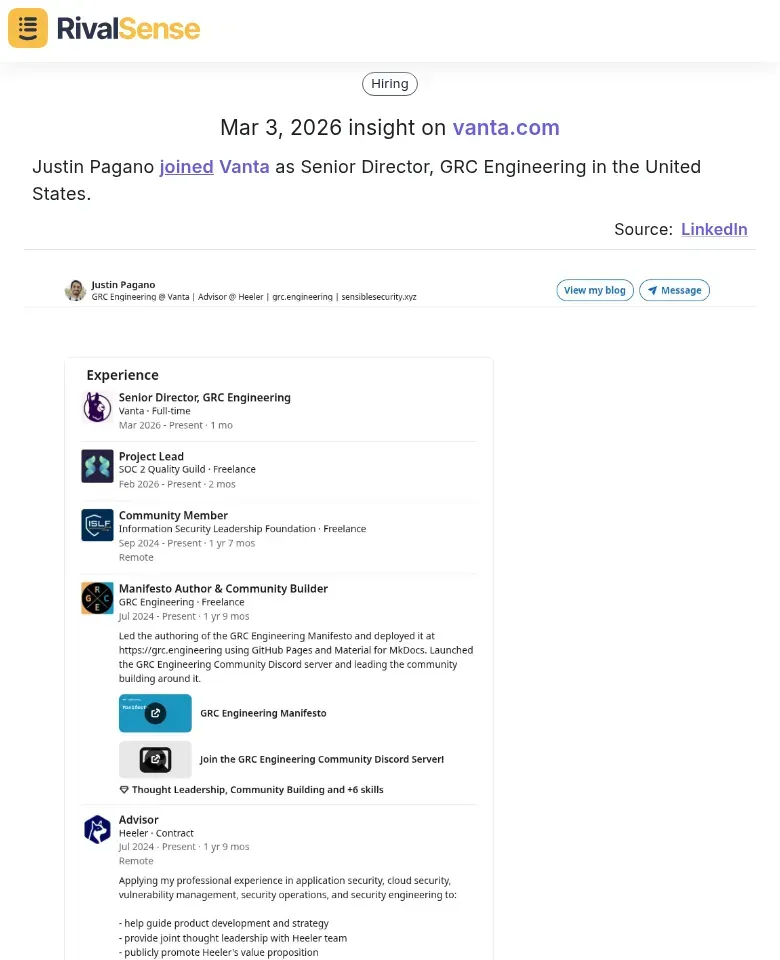Click the external-link icon on the Manifesto thumbnail
The image size is (780, 960).
click(155, 713)
